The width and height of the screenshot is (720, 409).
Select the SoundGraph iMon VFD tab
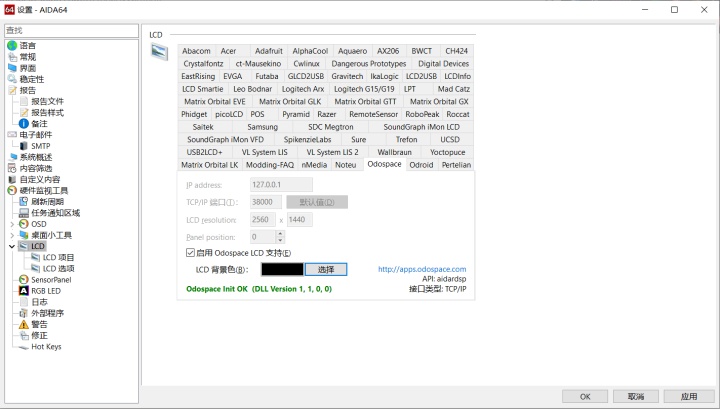[225, 140]
